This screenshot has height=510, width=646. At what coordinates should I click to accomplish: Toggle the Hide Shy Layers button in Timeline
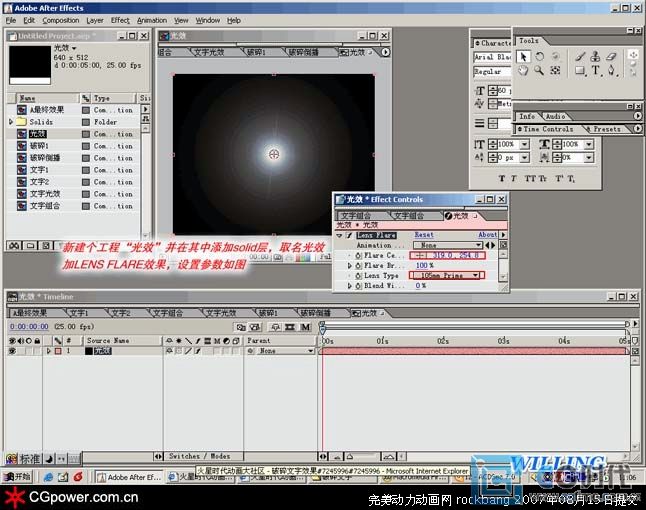click(275, 327)
